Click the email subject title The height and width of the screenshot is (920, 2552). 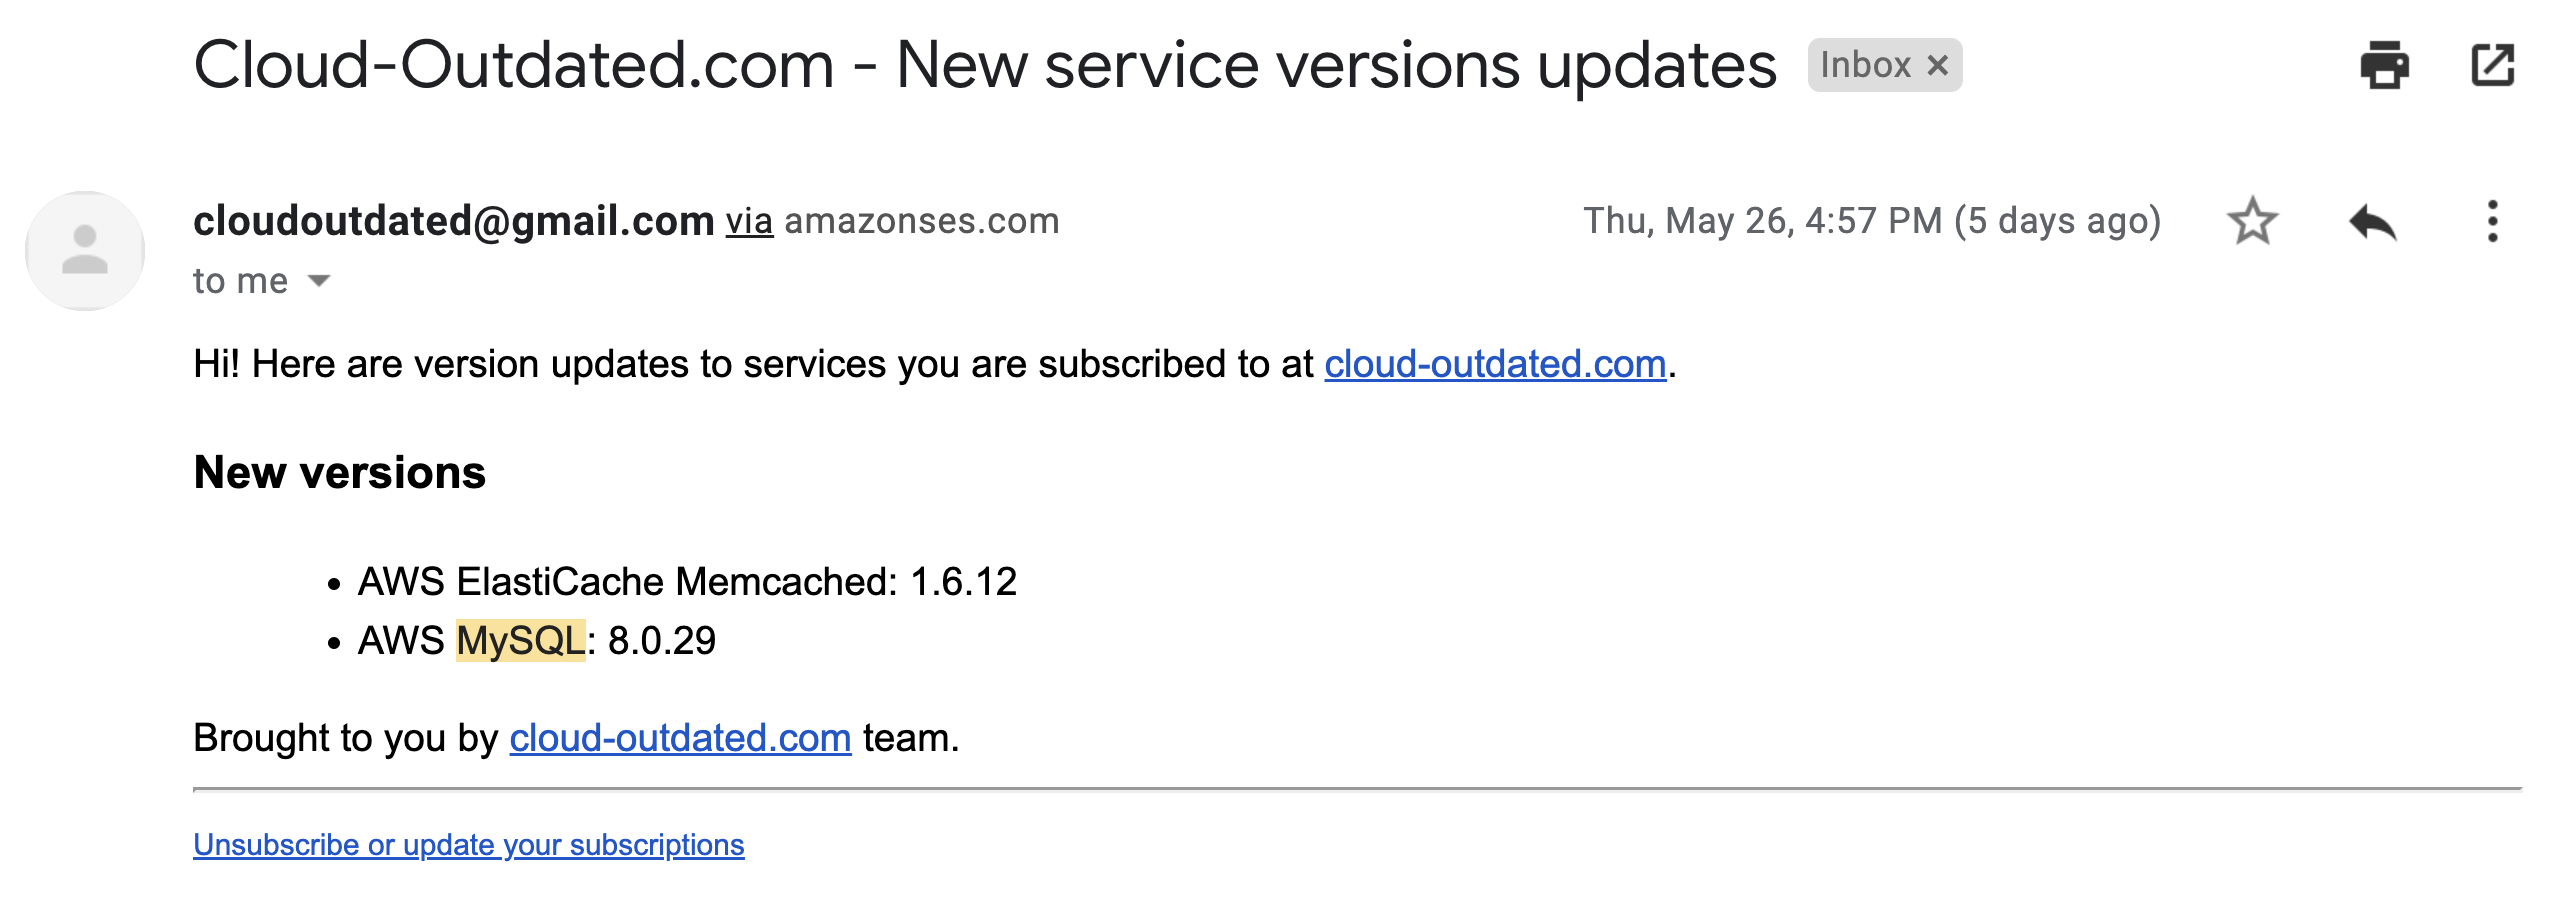coord(984,66)
